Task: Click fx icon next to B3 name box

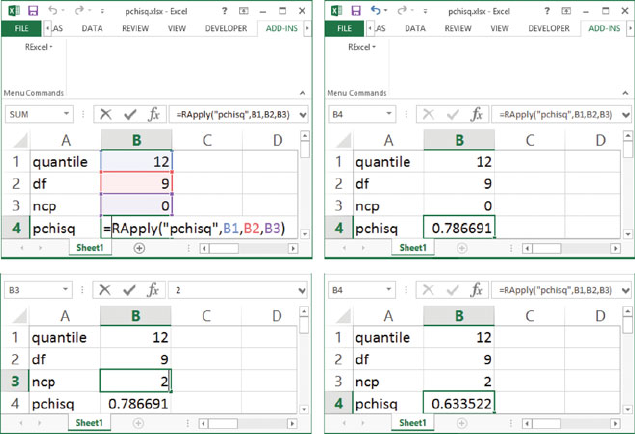Action: [x=153, y=290]
